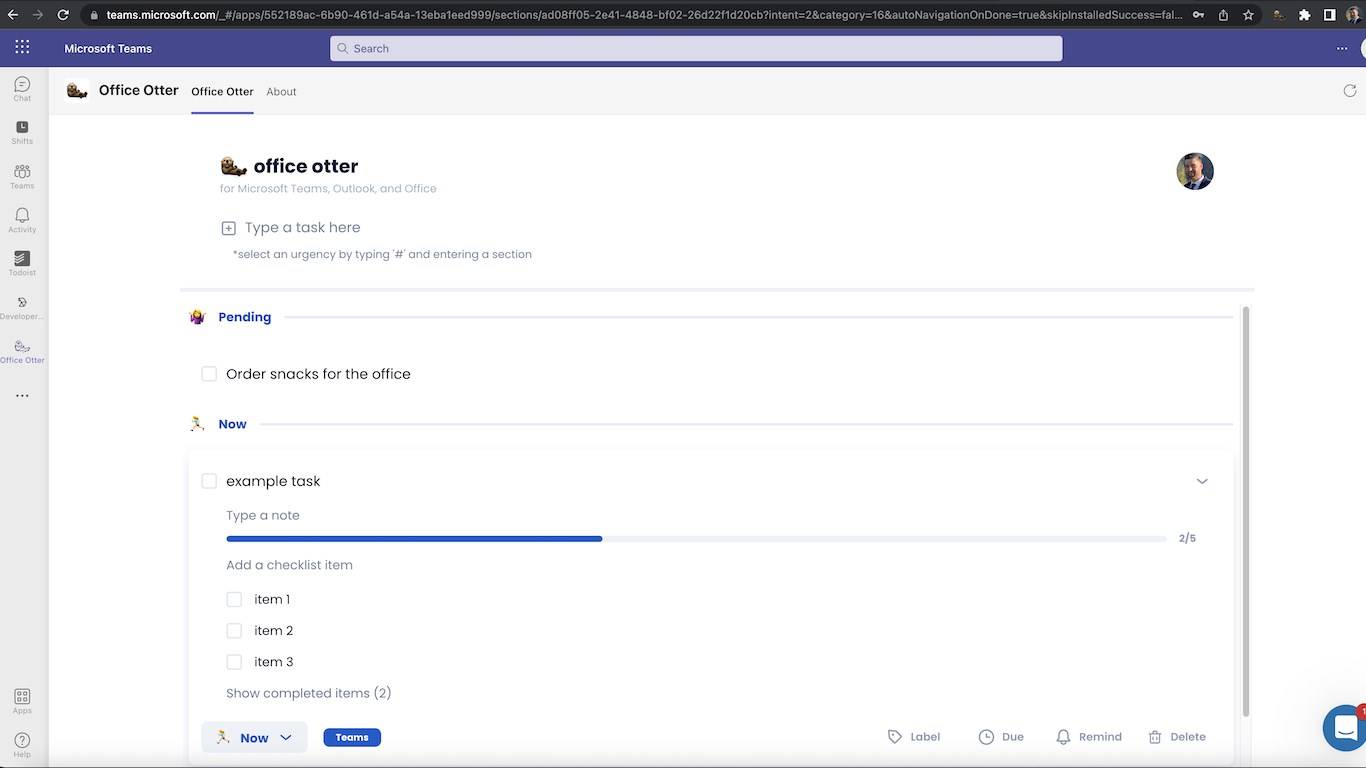The image size is (1366, 768).
Task: Reload the Office Otter tab
Action: tap(1349, 91)
